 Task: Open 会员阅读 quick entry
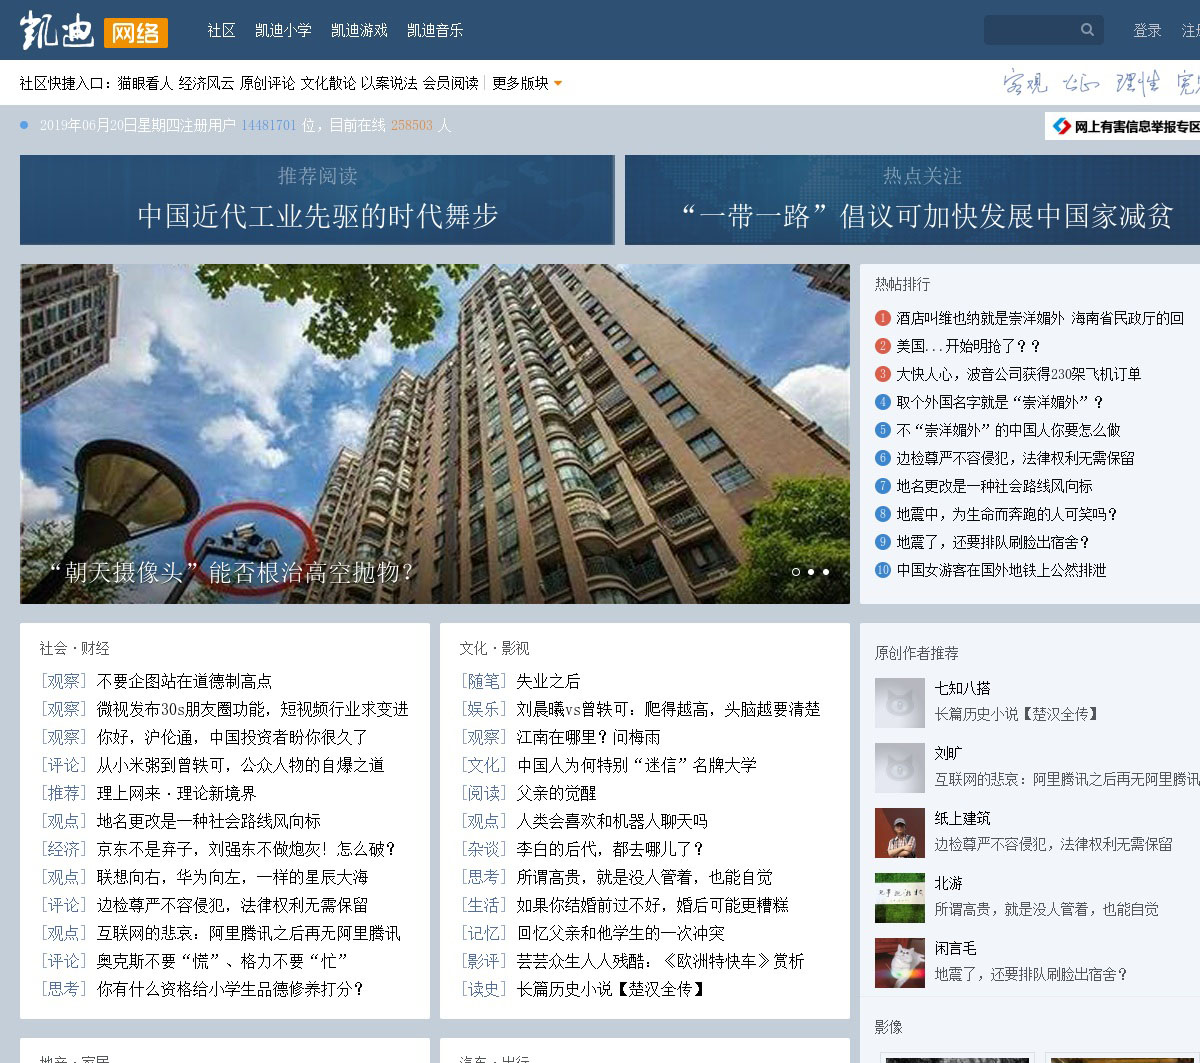point(450,83)
